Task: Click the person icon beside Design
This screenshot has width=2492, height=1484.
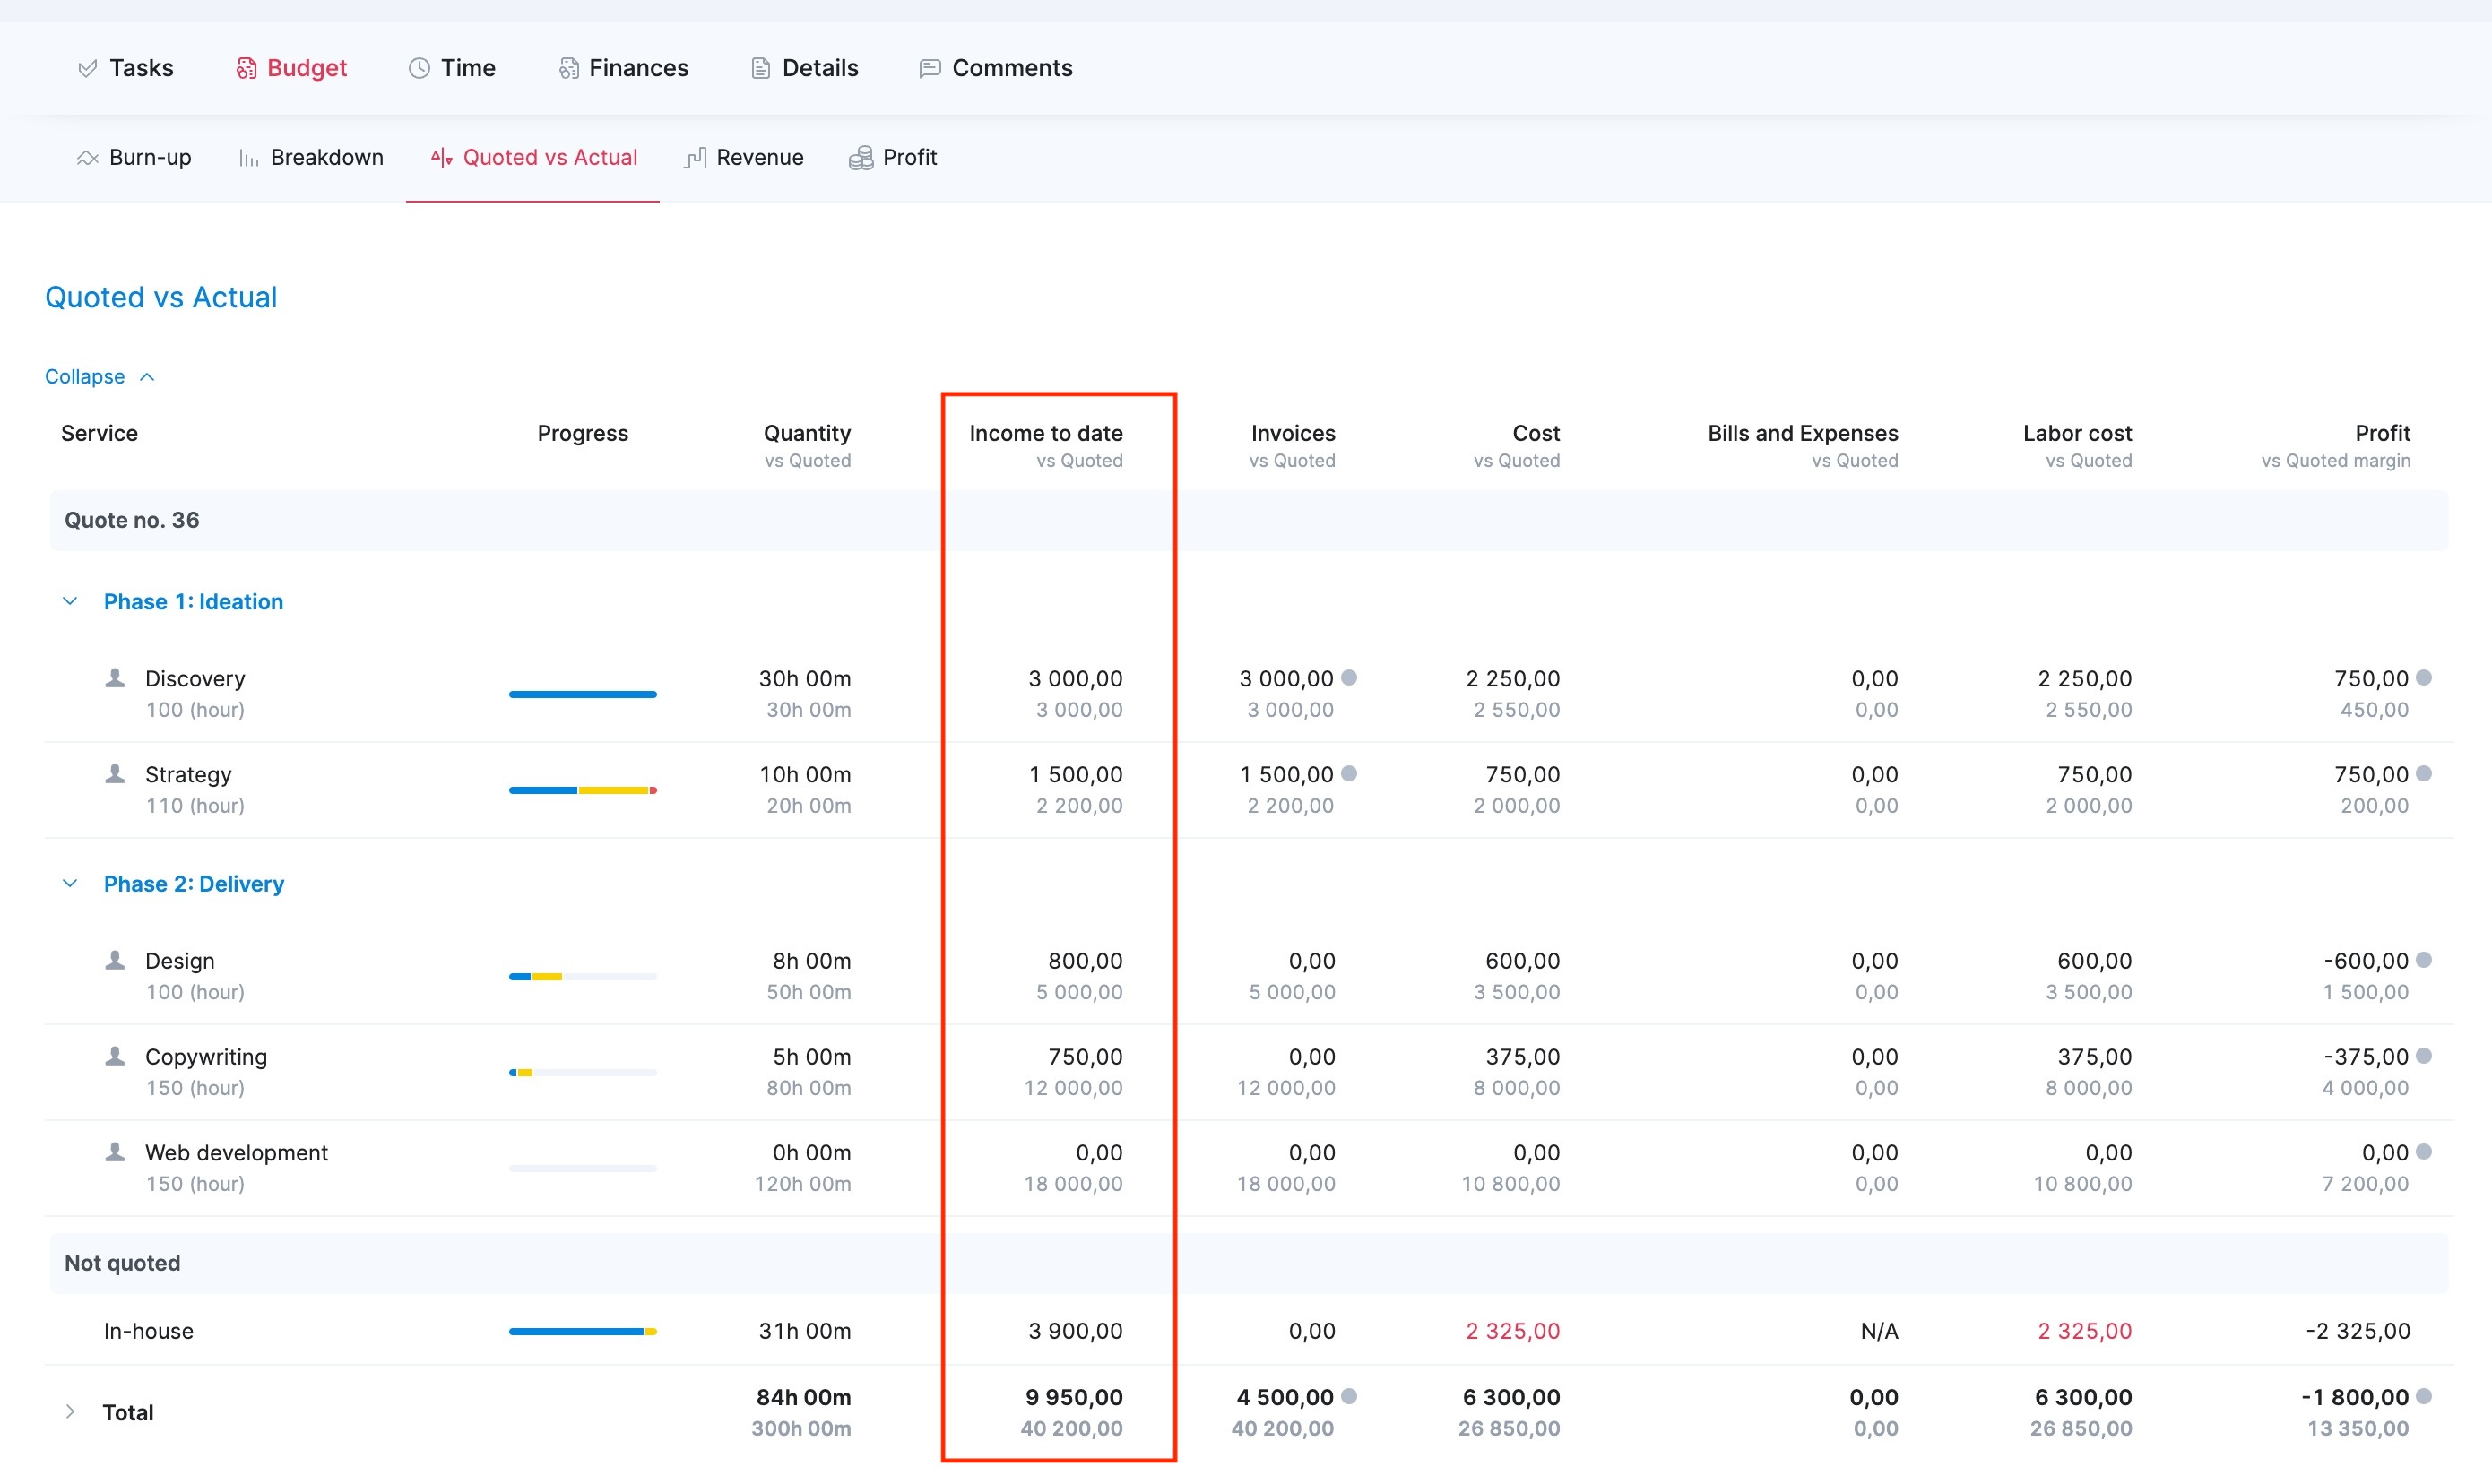Action: tap(115, 960)
